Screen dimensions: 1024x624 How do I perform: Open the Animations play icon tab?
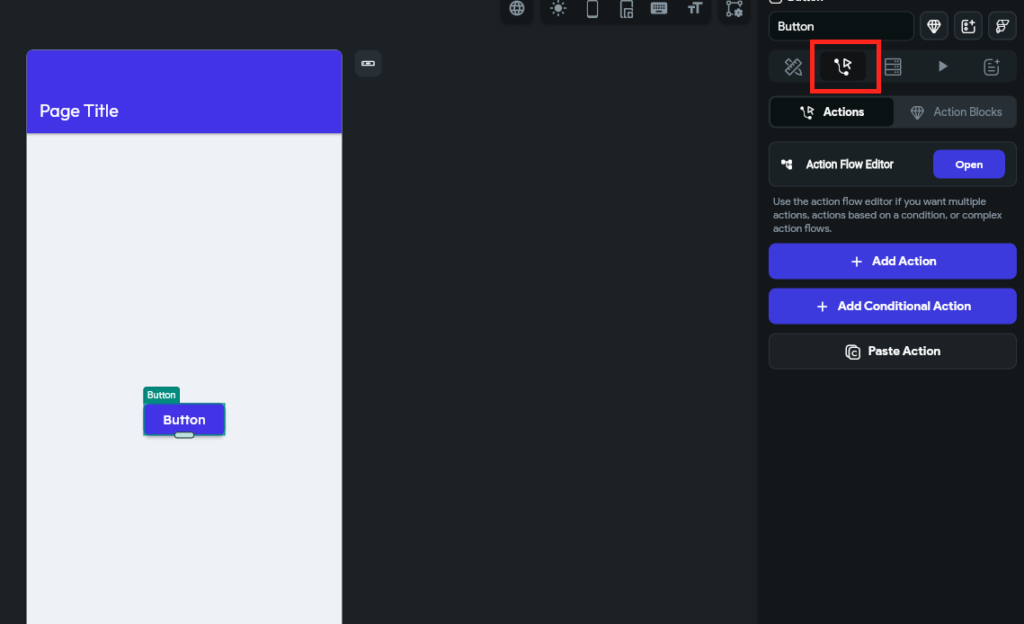tap(942, 67)
